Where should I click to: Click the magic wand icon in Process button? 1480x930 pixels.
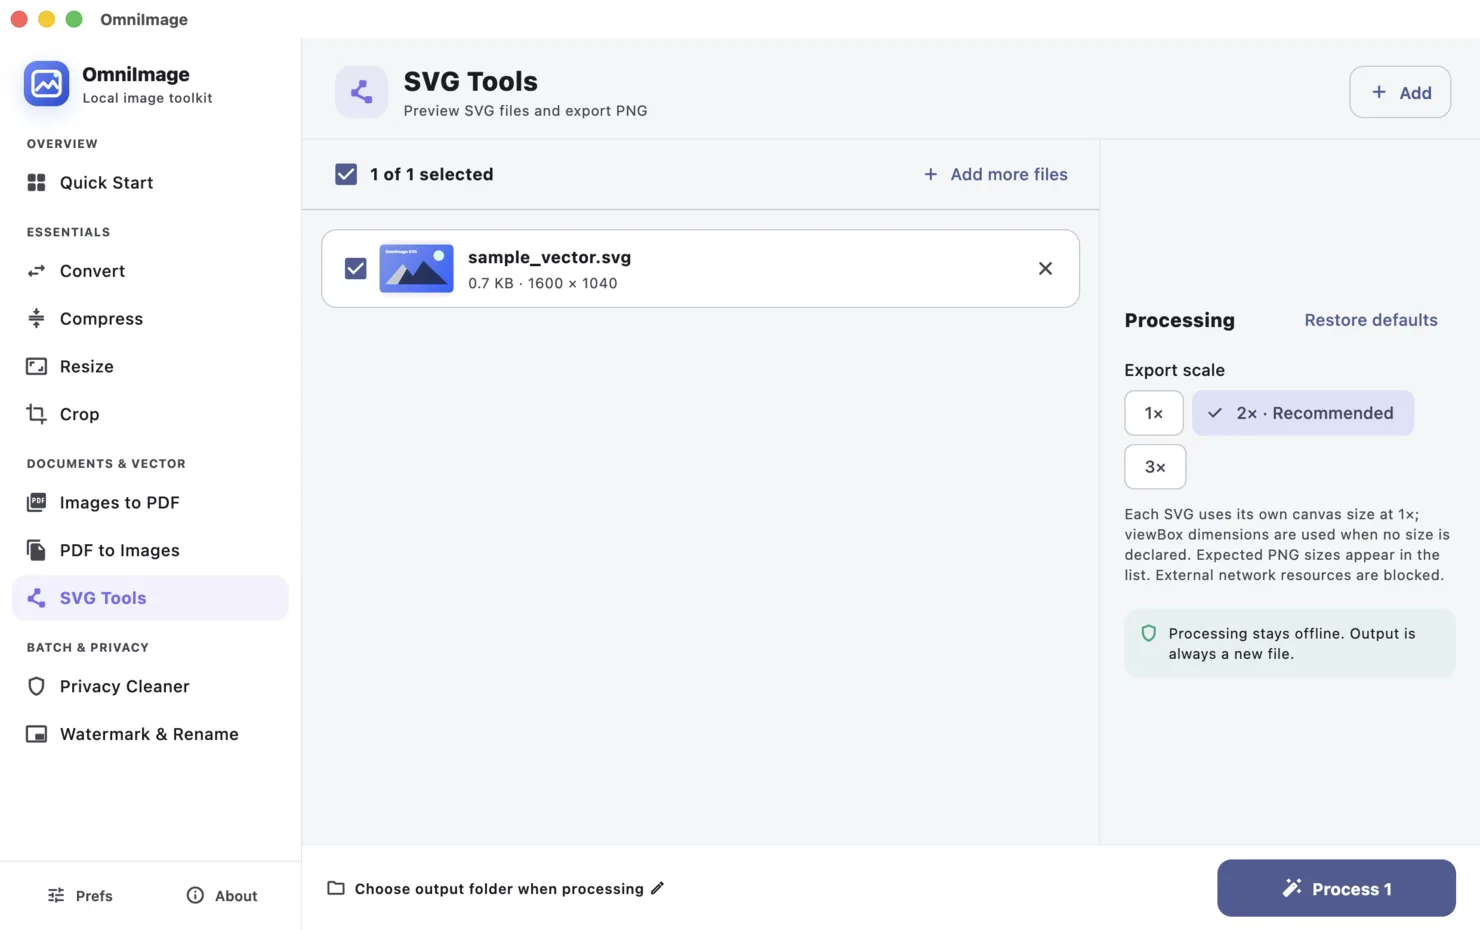[1292, 888]
